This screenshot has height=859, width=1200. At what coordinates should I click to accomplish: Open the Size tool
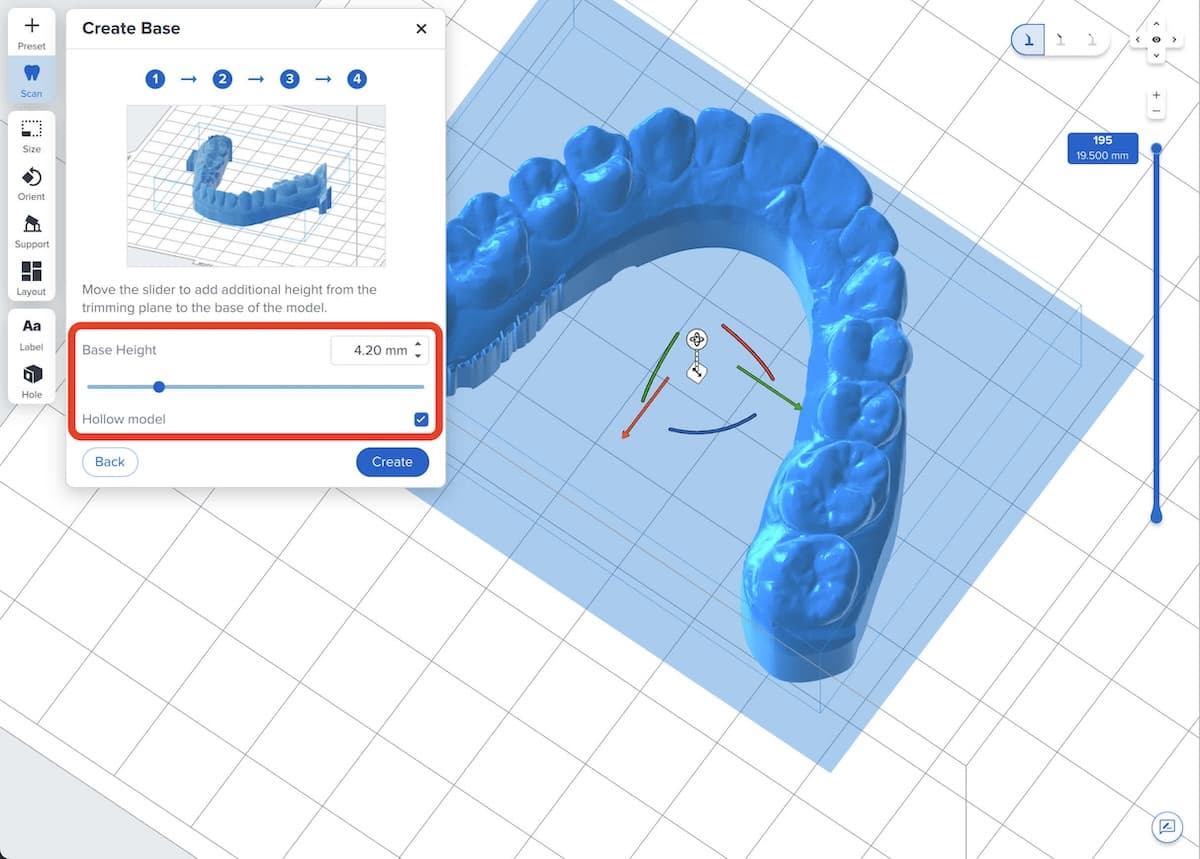click(31, 136)
